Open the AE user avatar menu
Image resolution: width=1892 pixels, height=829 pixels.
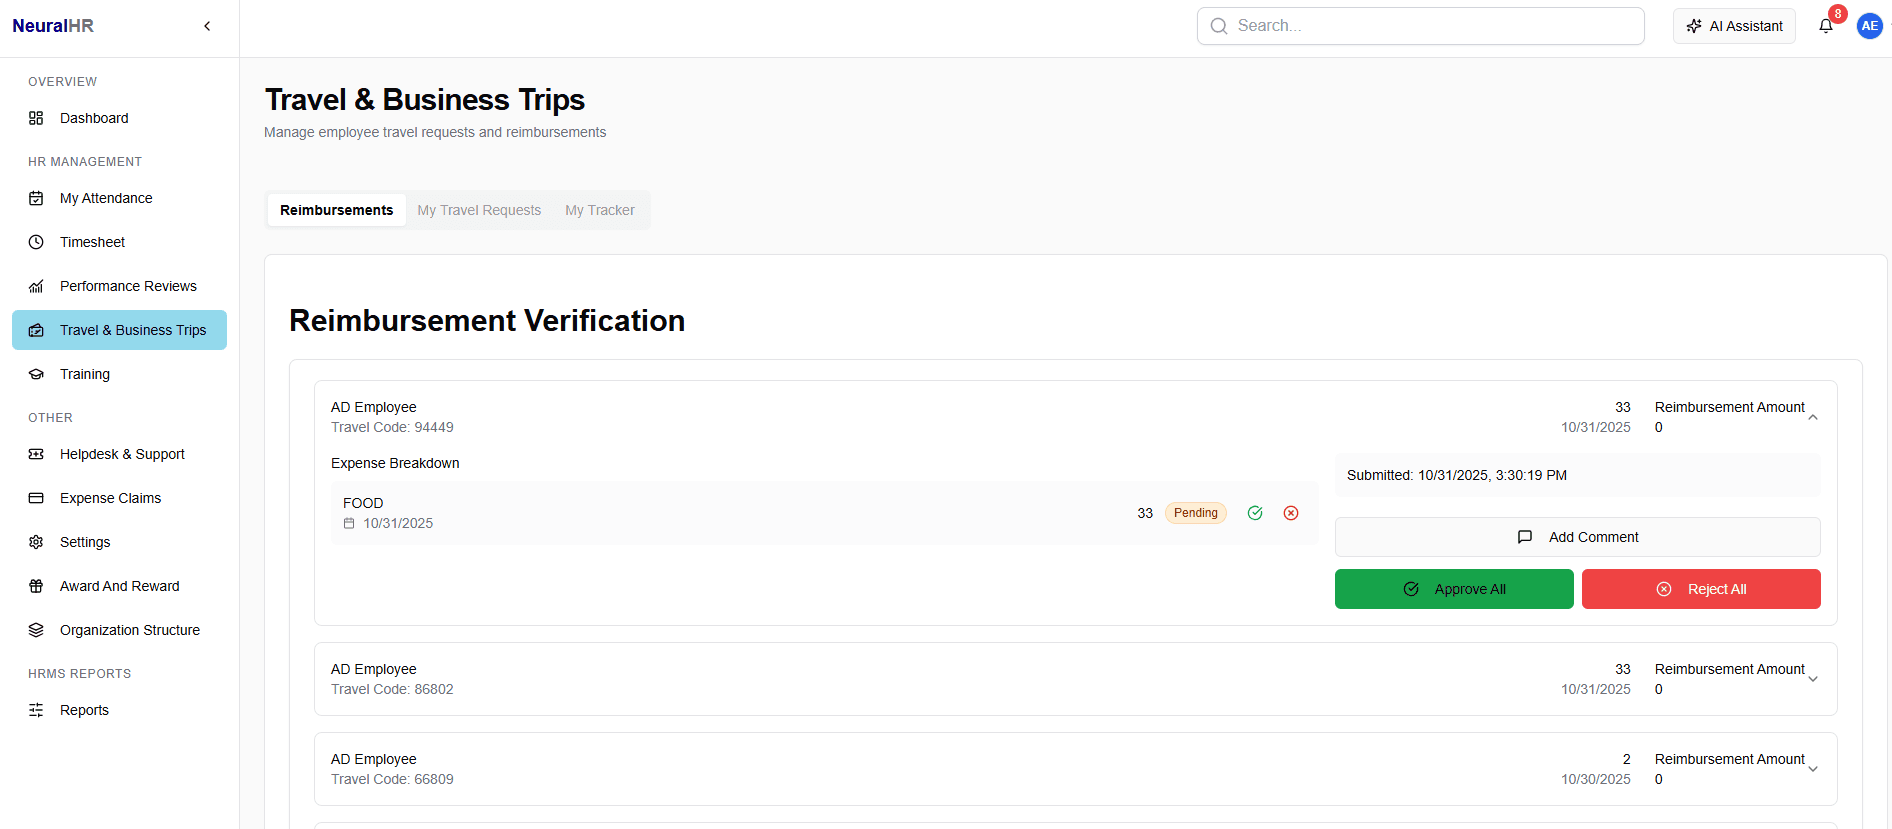(x=1869, y=26)
